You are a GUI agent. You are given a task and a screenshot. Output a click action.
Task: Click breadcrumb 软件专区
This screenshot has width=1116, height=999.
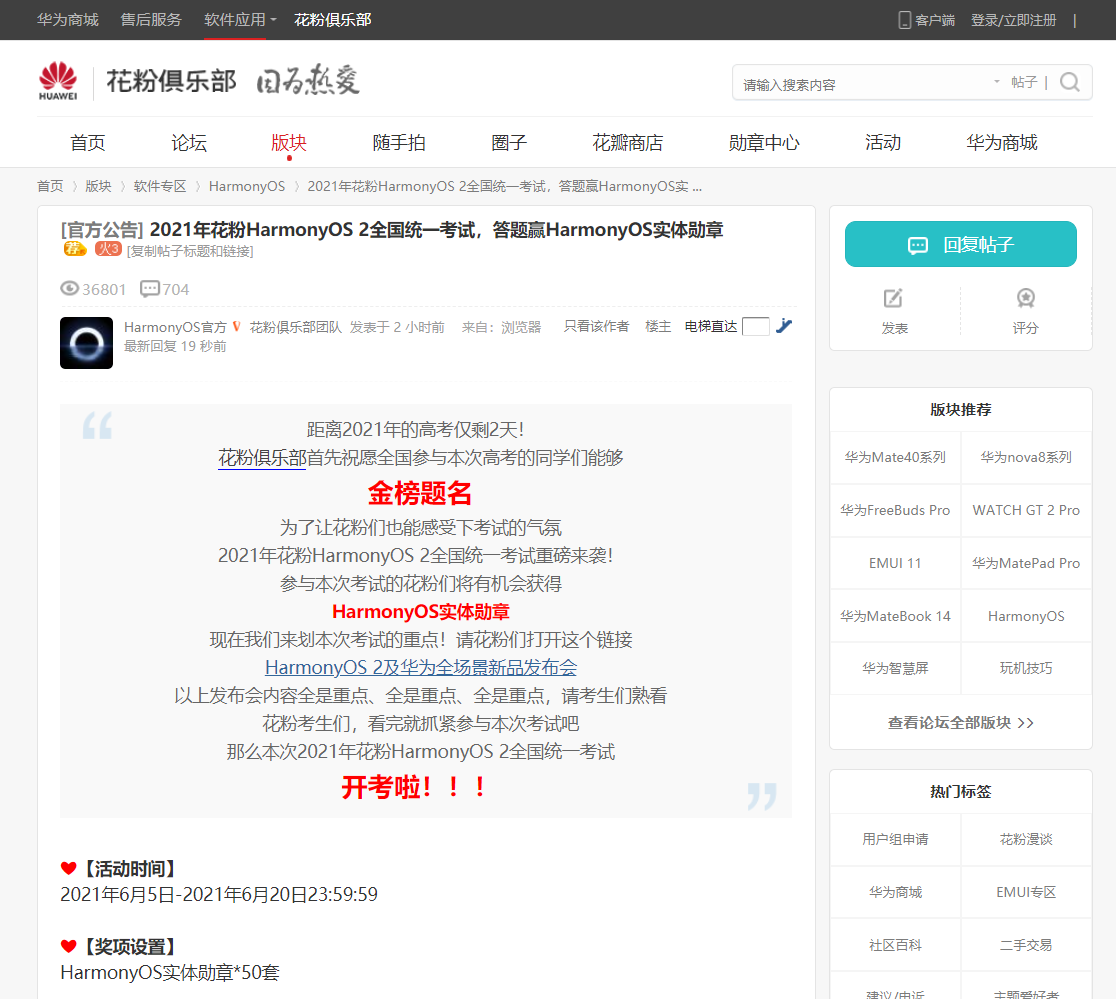coord(159,186)
